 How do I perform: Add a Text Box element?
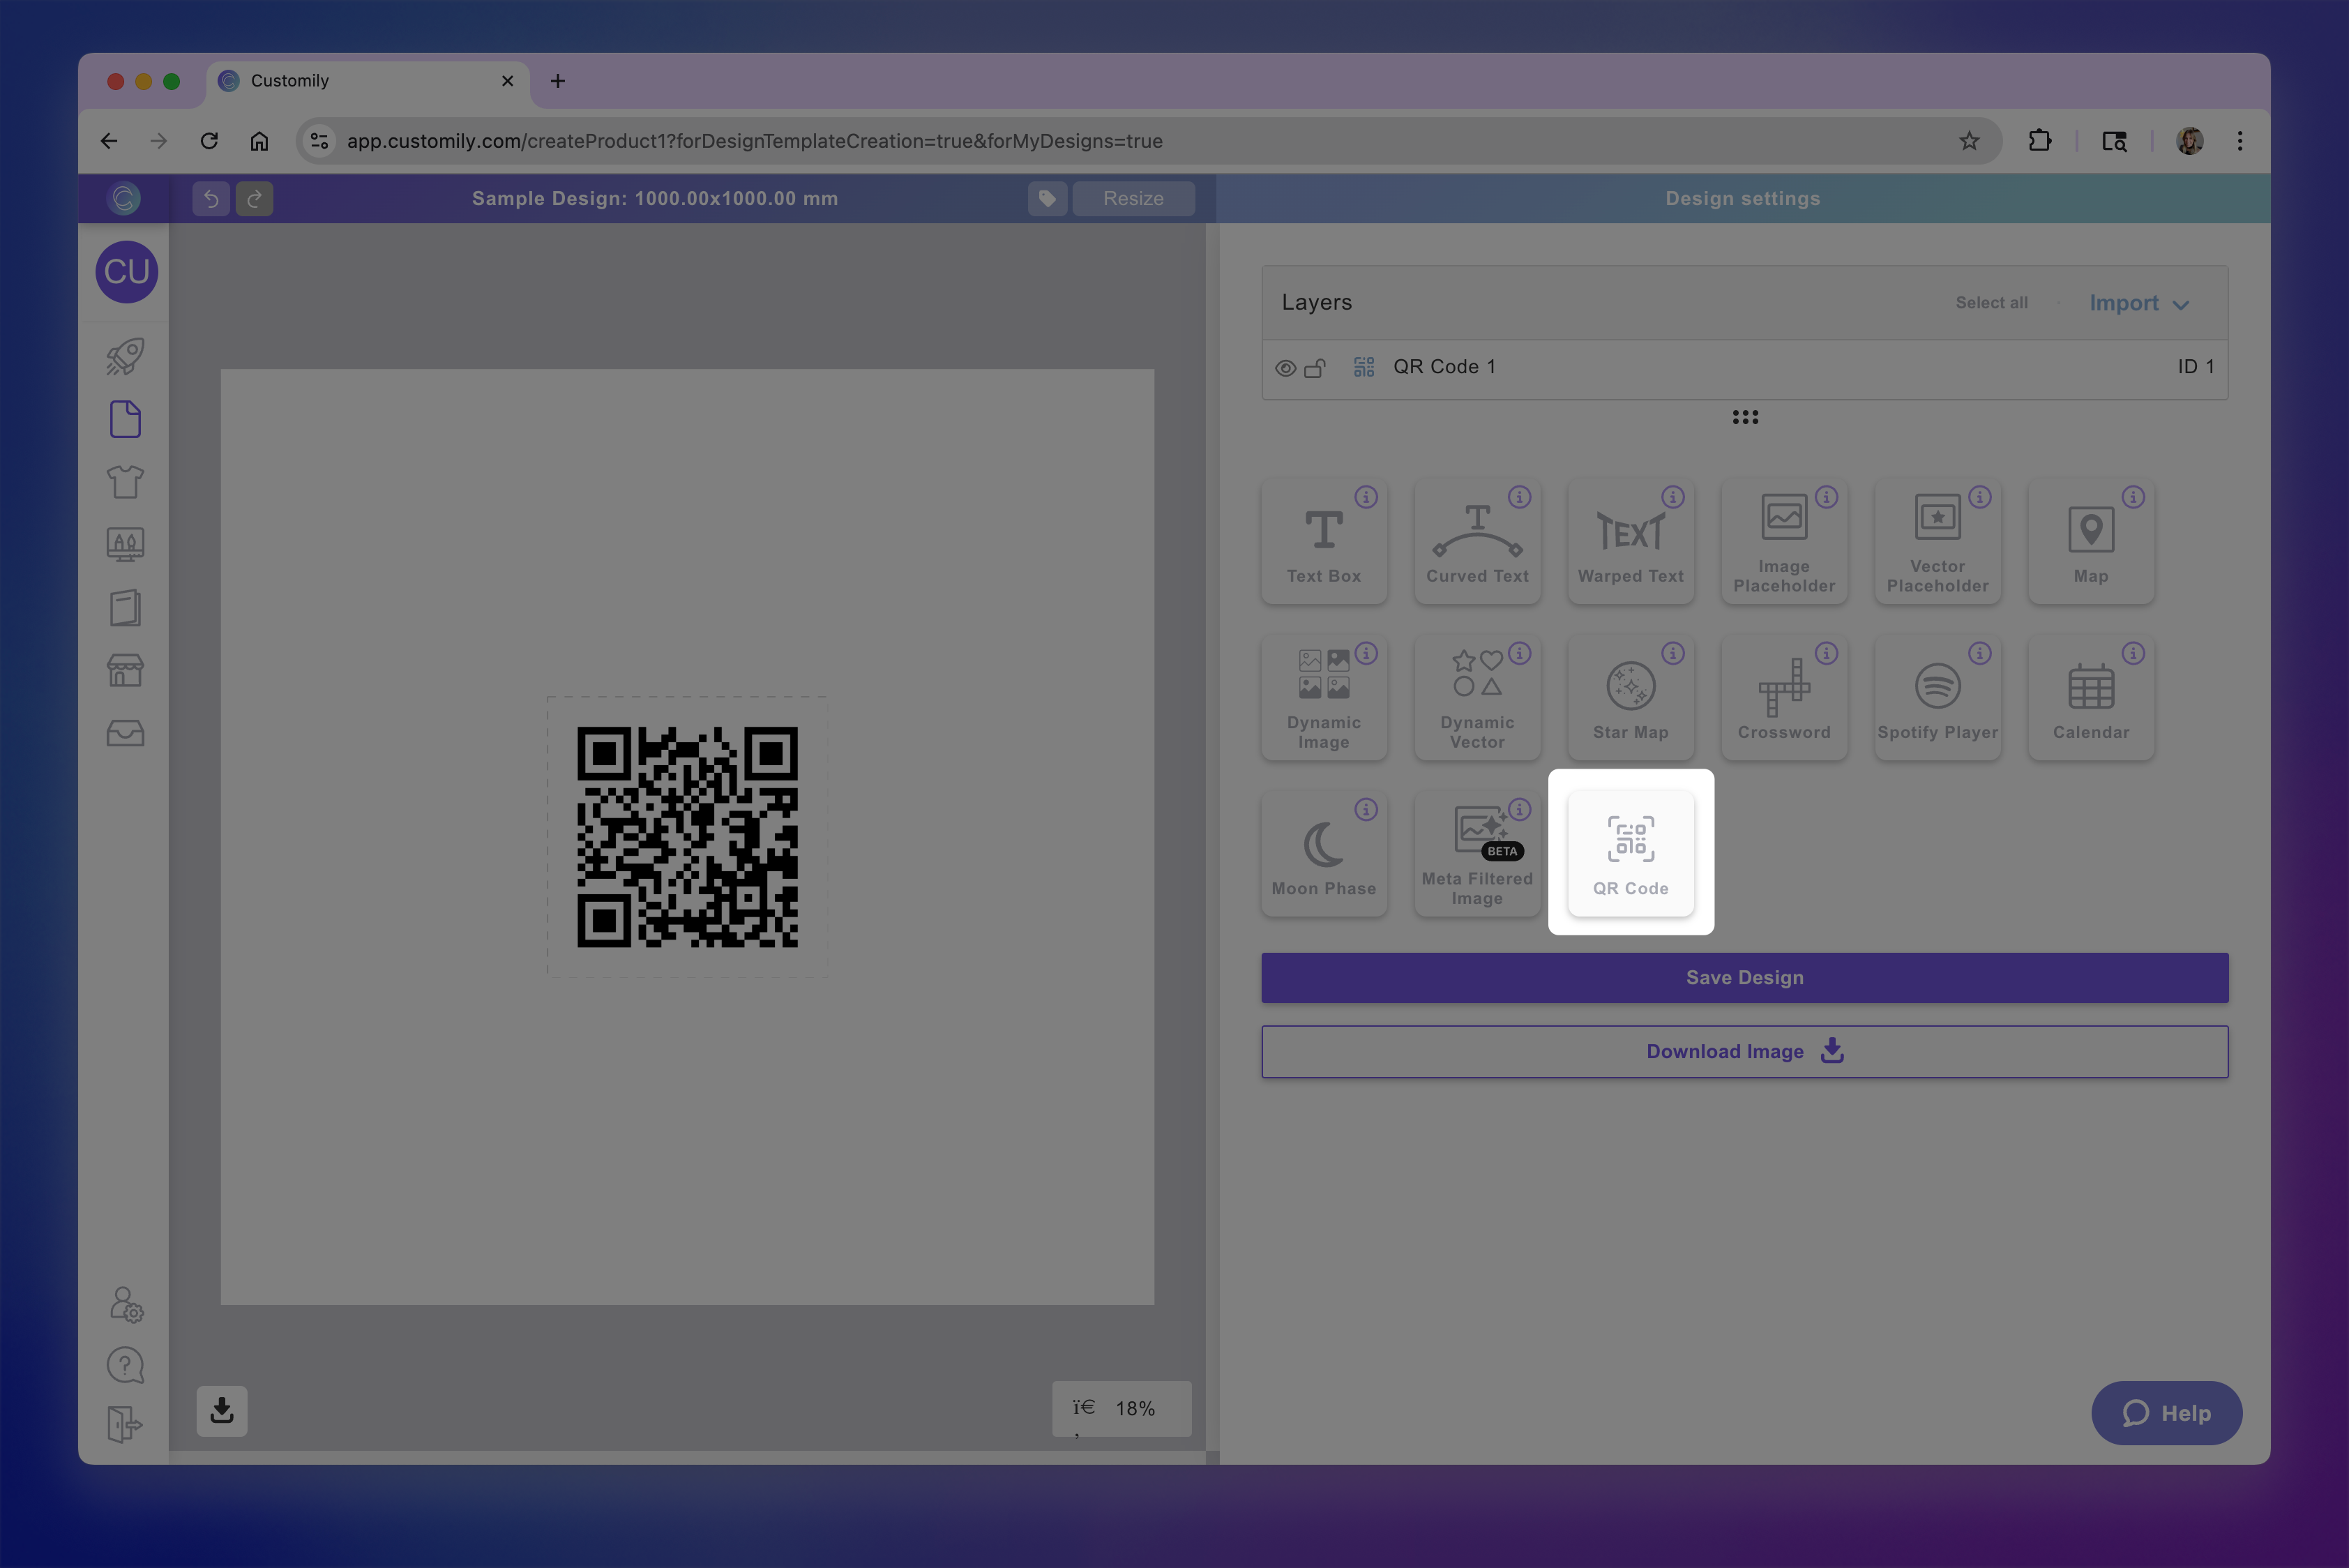click(x=1324, y=541)
